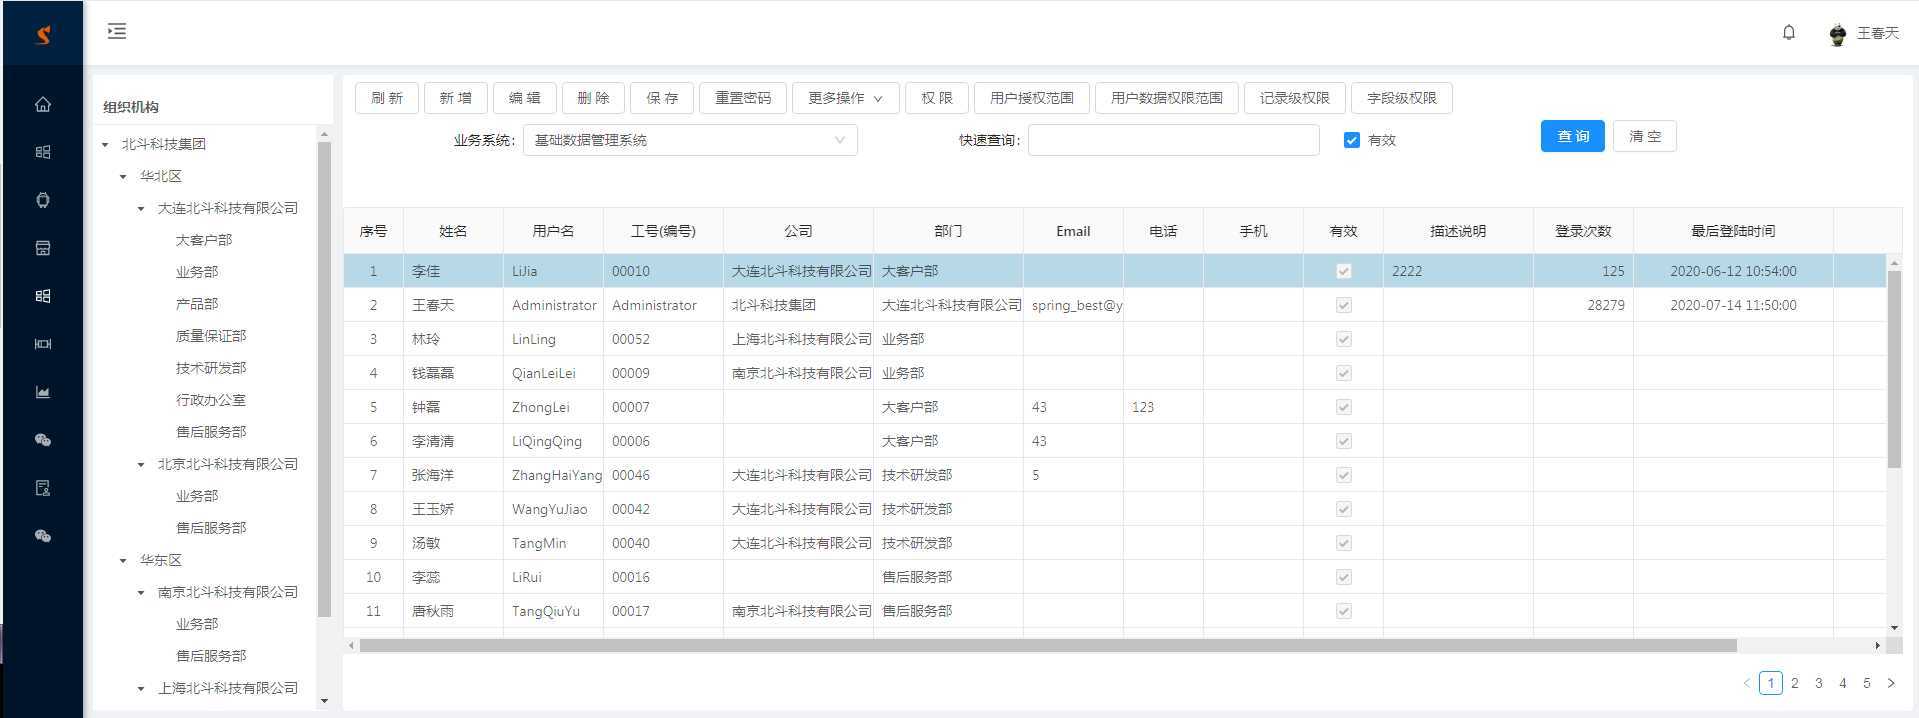Toggle the 有效 checkbox in the 林玲 row
This screenshot has height=718, width=1919.
click(1343, 339)
